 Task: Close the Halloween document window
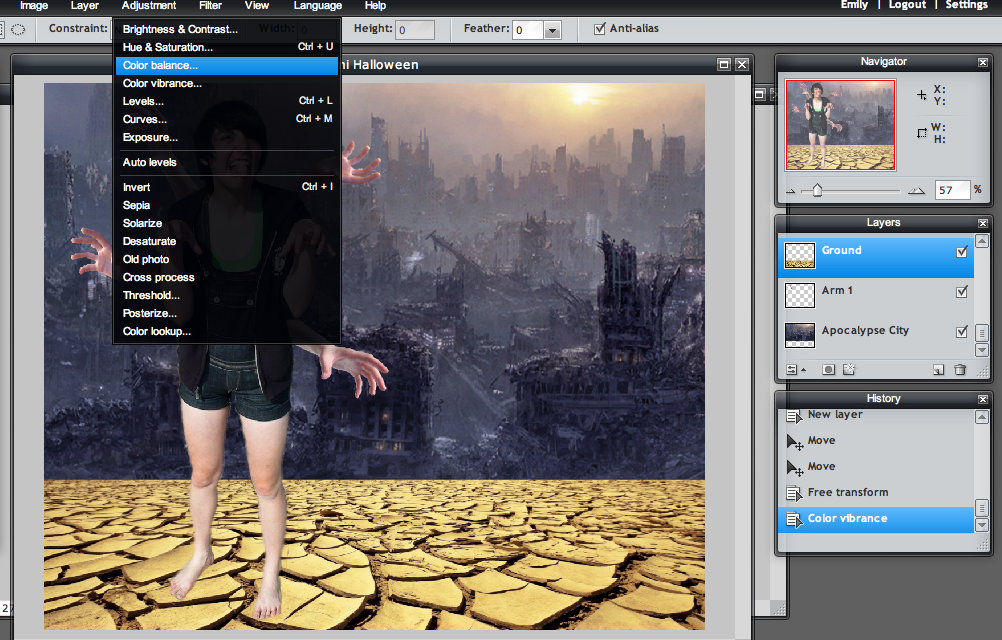coord(741,65)
